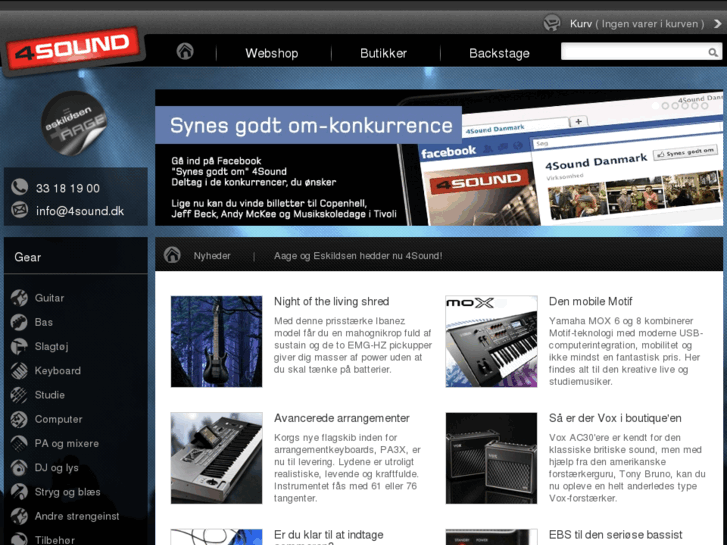
Task: Click the PA og mixere category icon
Action: tap(19, 443)
